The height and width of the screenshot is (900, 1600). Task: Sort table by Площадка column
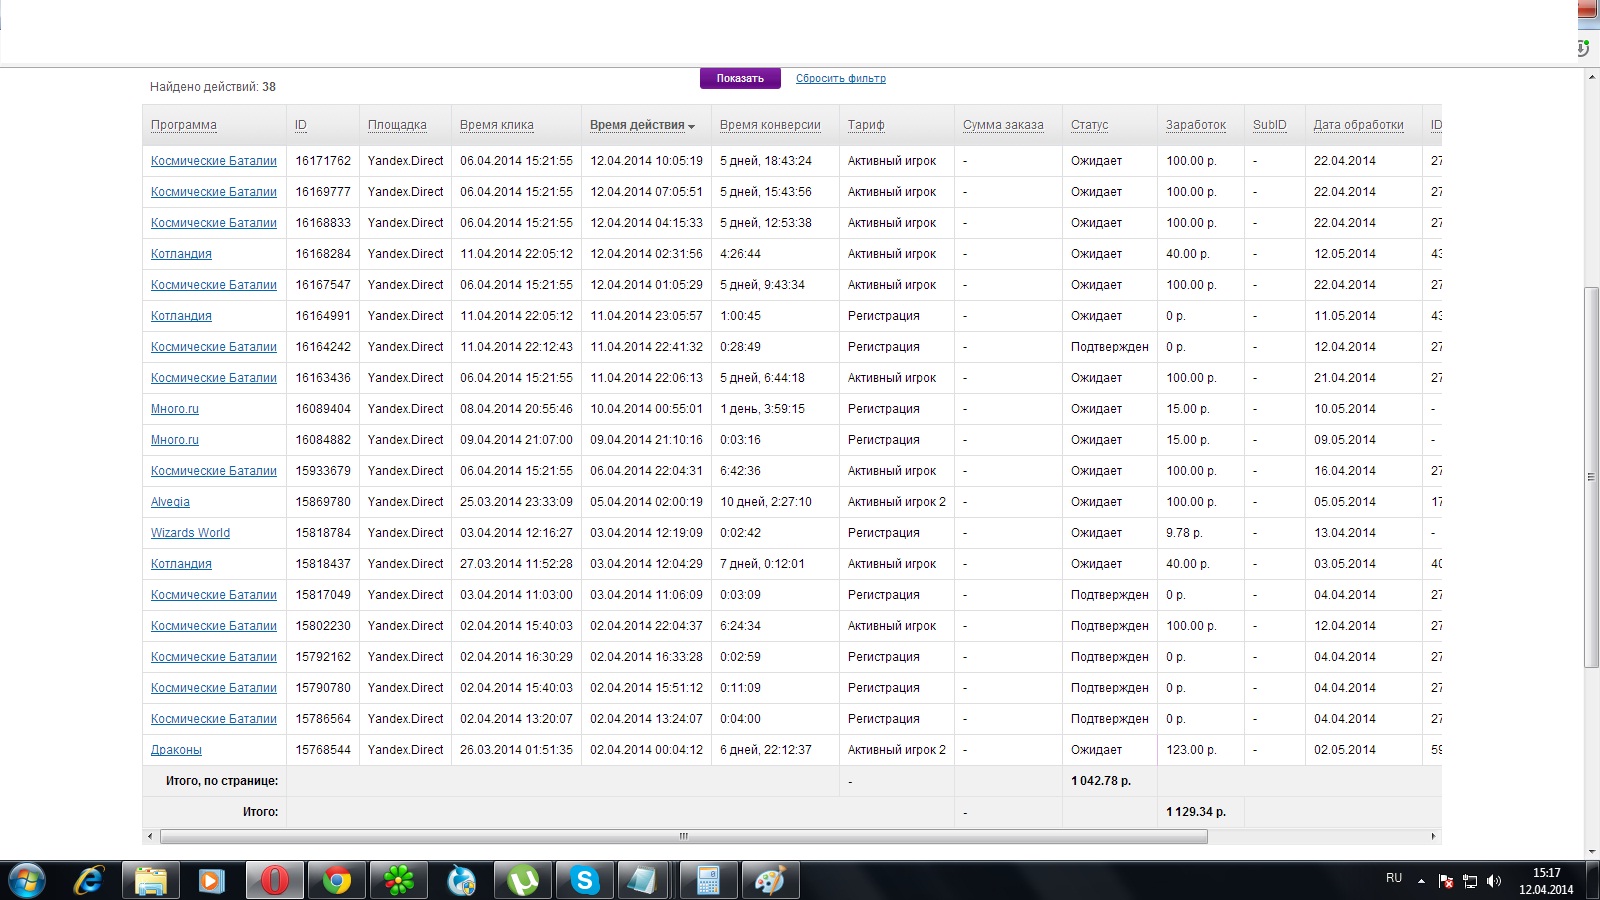397,125
